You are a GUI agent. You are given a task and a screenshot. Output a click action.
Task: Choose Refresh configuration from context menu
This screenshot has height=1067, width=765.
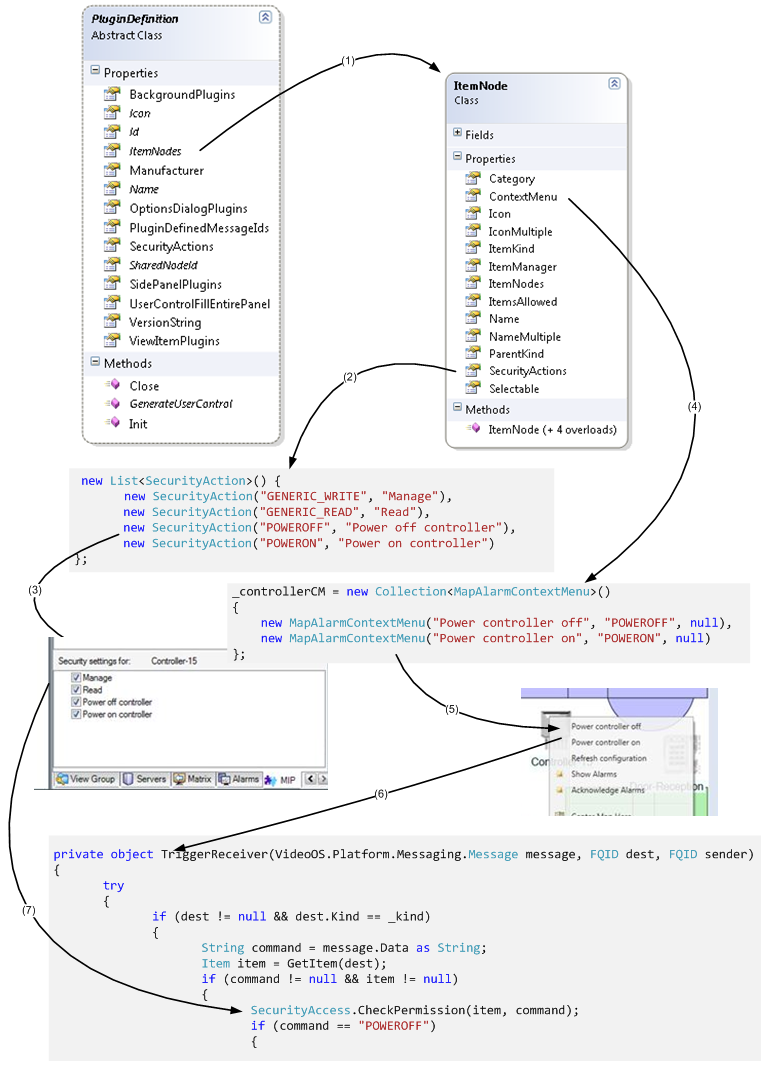(x=610, y=758)
